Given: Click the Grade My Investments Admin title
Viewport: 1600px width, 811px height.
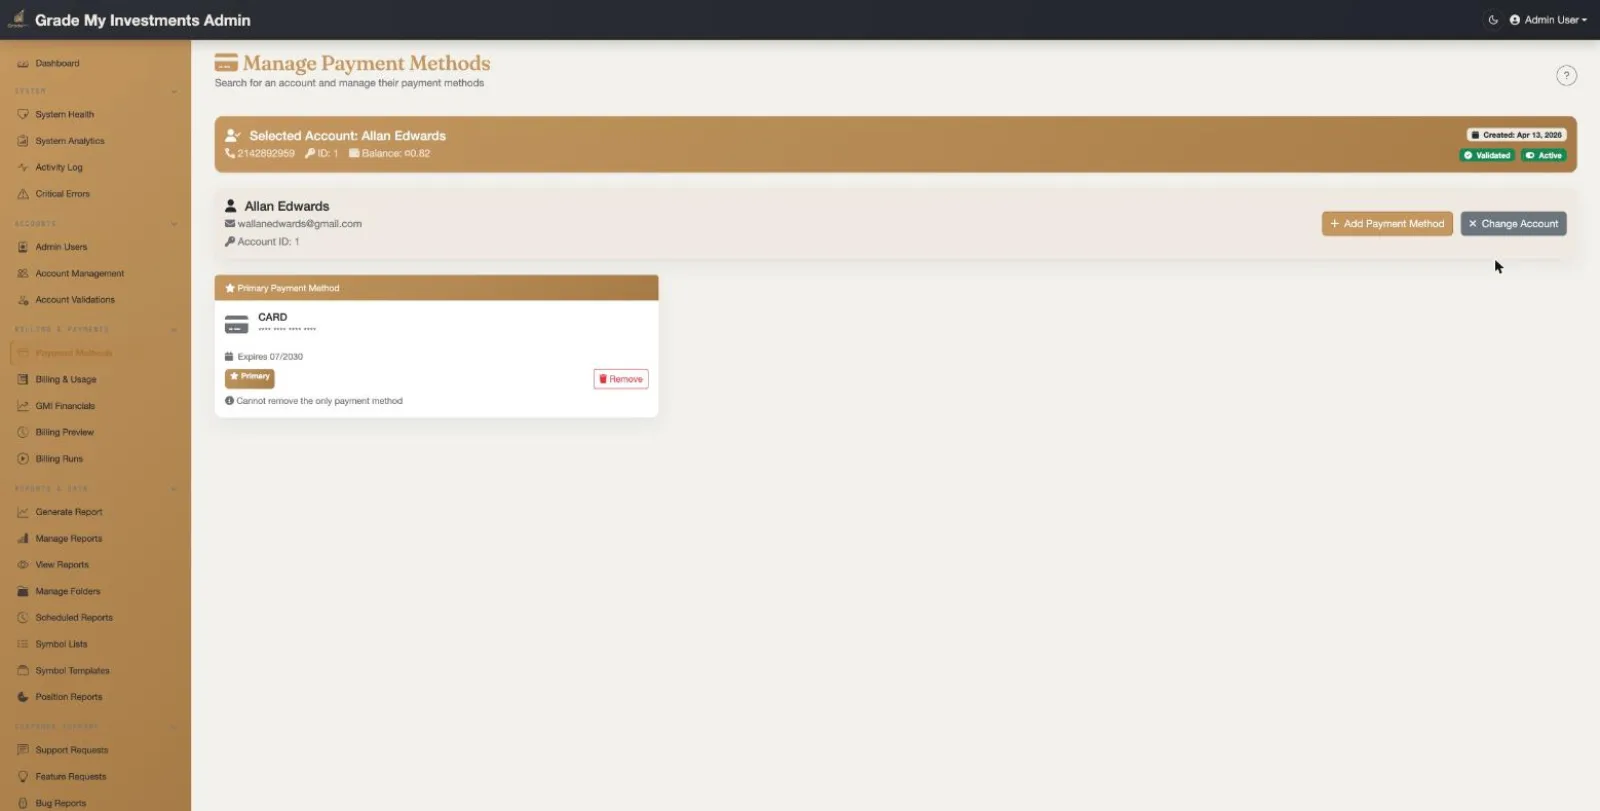Looking at the screenshot, I should pos(143,20).
